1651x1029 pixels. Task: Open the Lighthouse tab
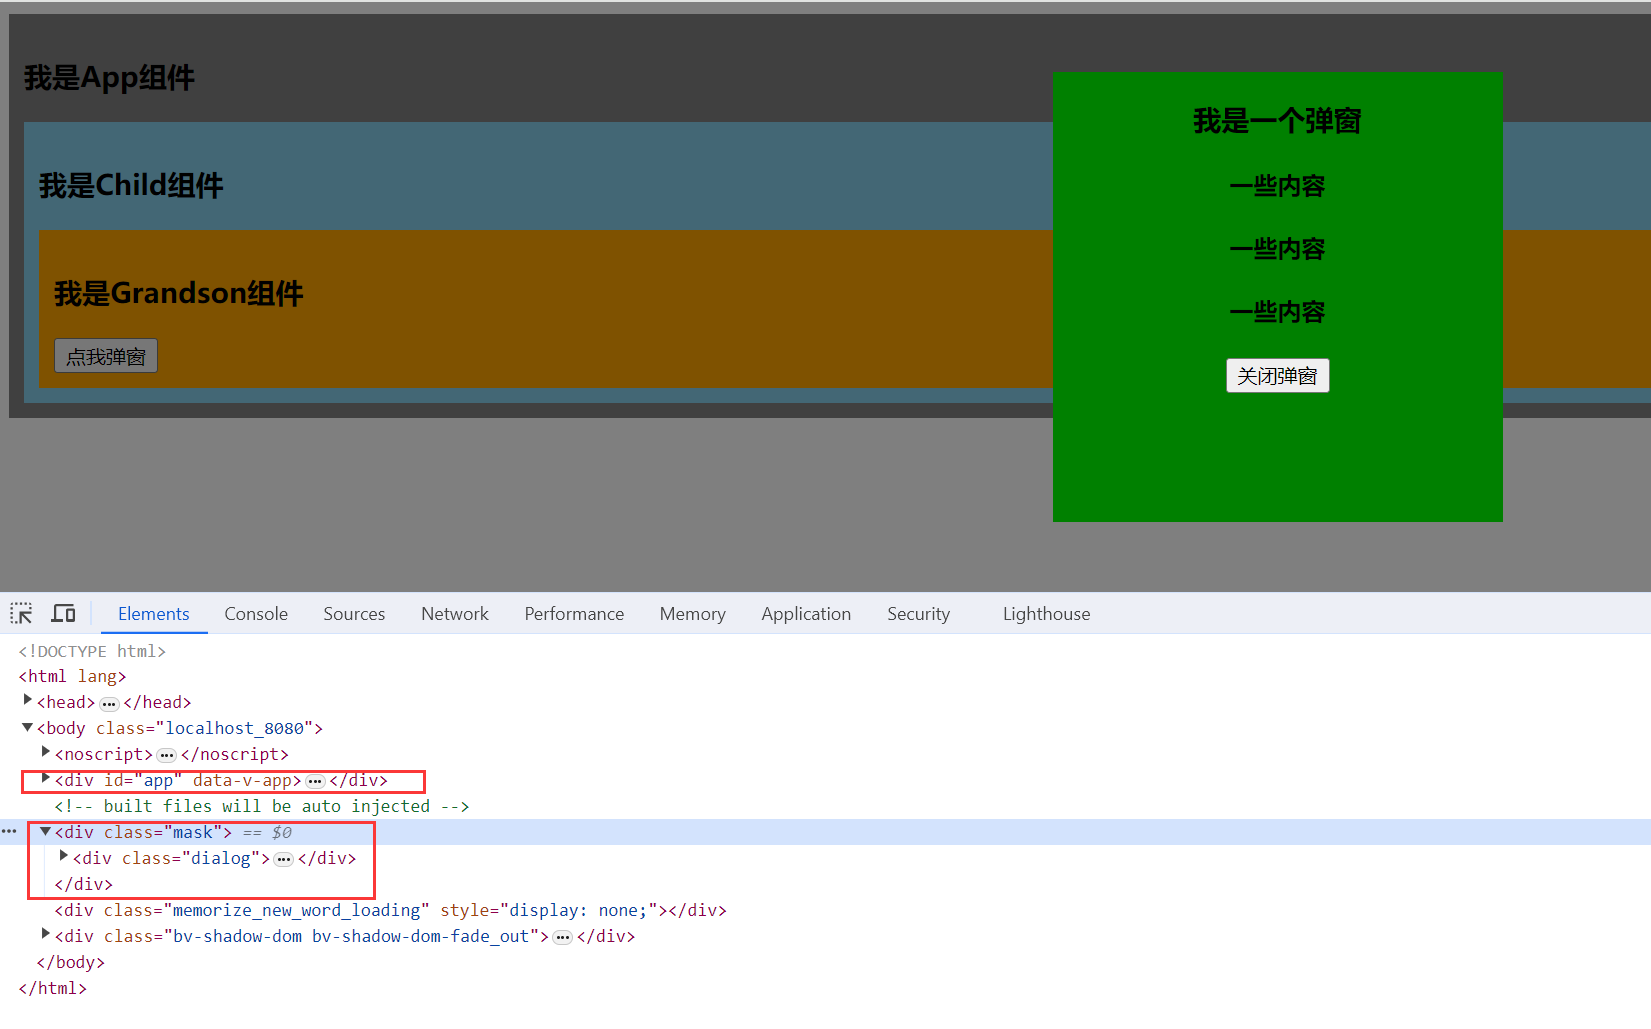click(x=1046, y=614)
